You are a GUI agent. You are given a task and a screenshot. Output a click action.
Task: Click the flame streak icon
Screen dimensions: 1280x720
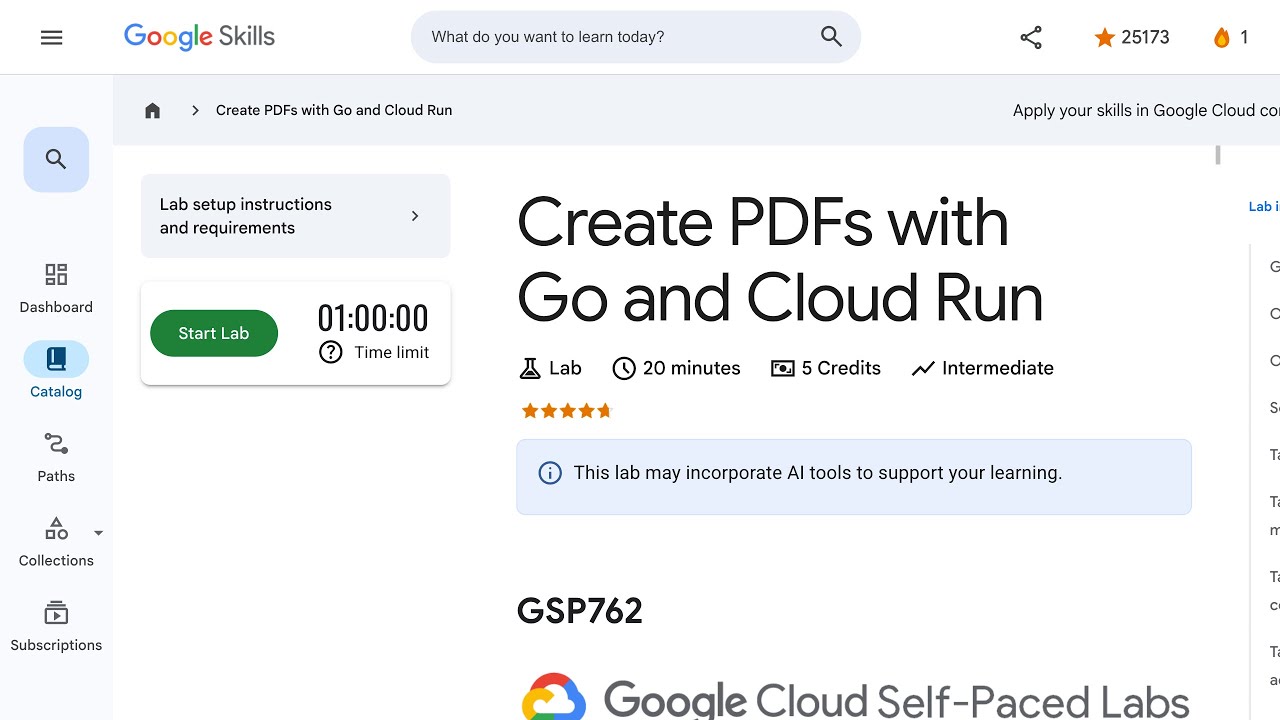coord(1221,38)
